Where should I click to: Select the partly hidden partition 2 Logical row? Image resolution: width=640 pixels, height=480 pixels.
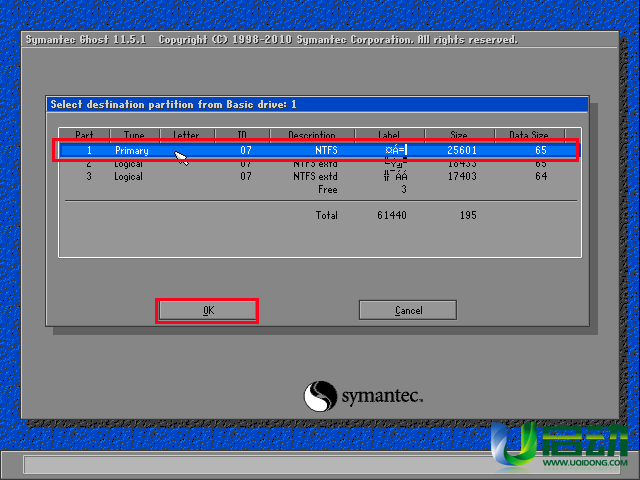(x=319, y=164)
